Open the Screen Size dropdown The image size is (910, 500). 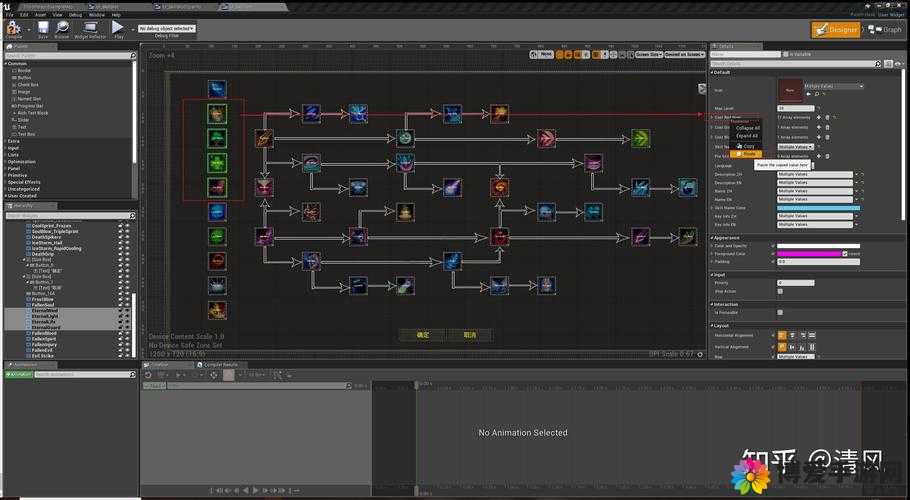[648, 55]
